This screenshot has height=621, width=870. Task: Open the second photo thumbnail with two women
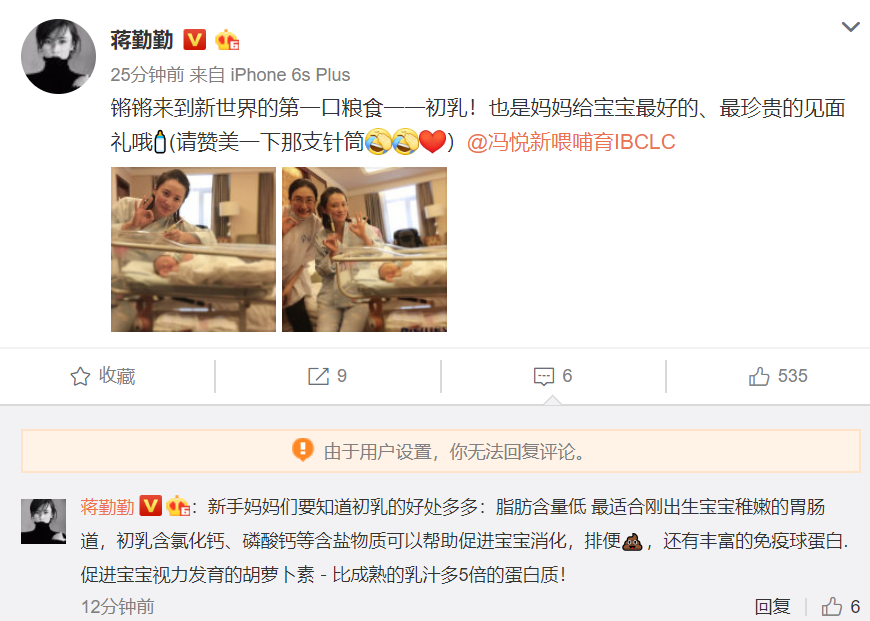tap(364, 249)
